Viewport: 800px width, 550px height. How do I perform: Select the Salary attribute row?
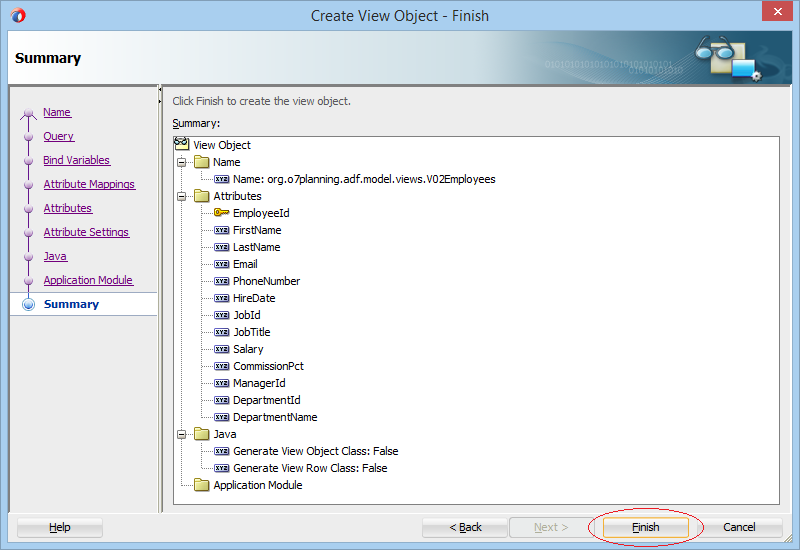248,349
